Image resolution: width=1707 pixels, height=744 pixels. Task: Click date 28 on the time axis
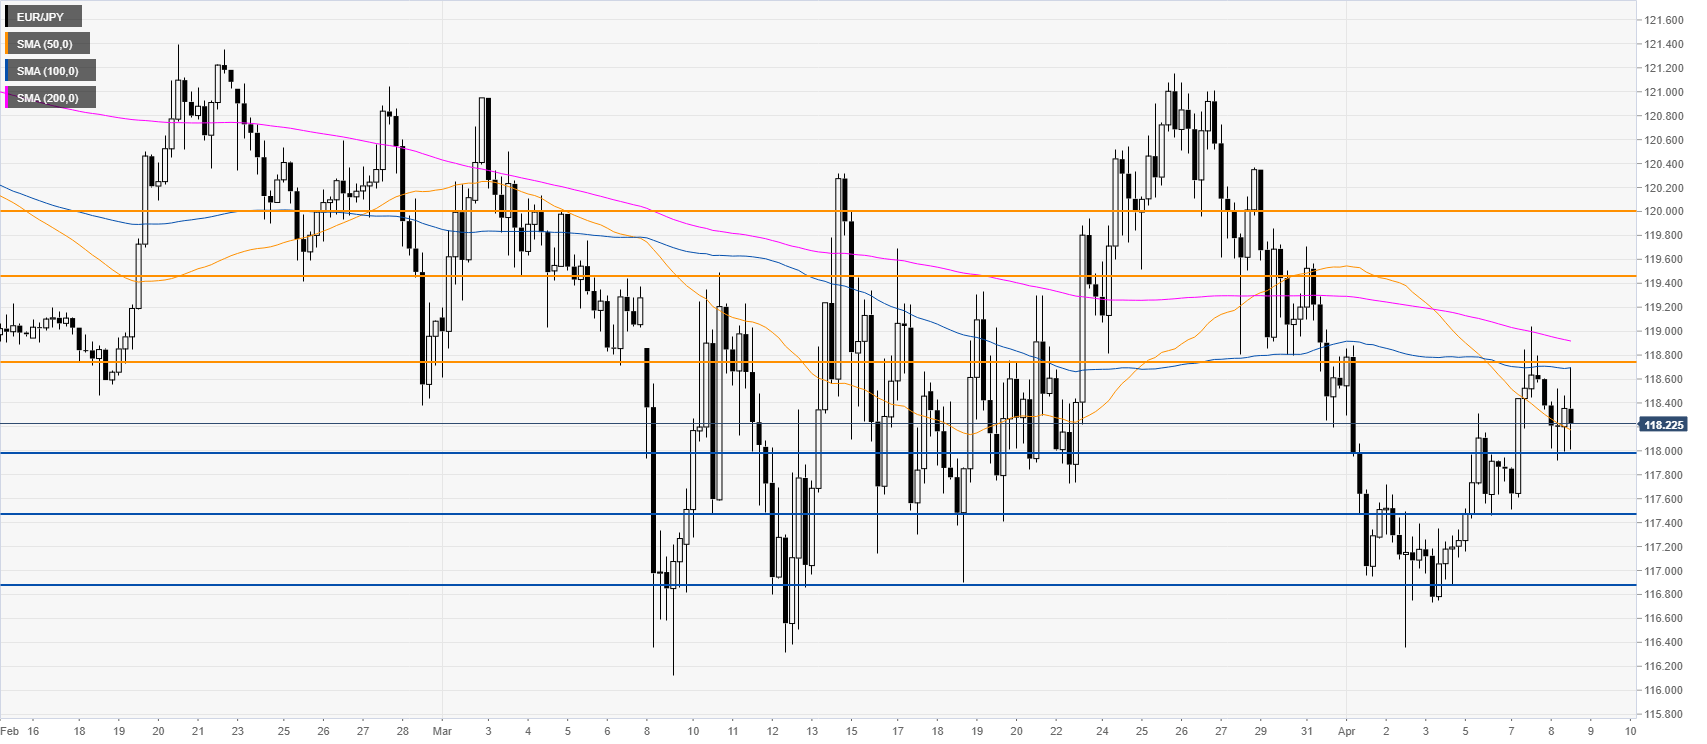(x=402, y=731)
